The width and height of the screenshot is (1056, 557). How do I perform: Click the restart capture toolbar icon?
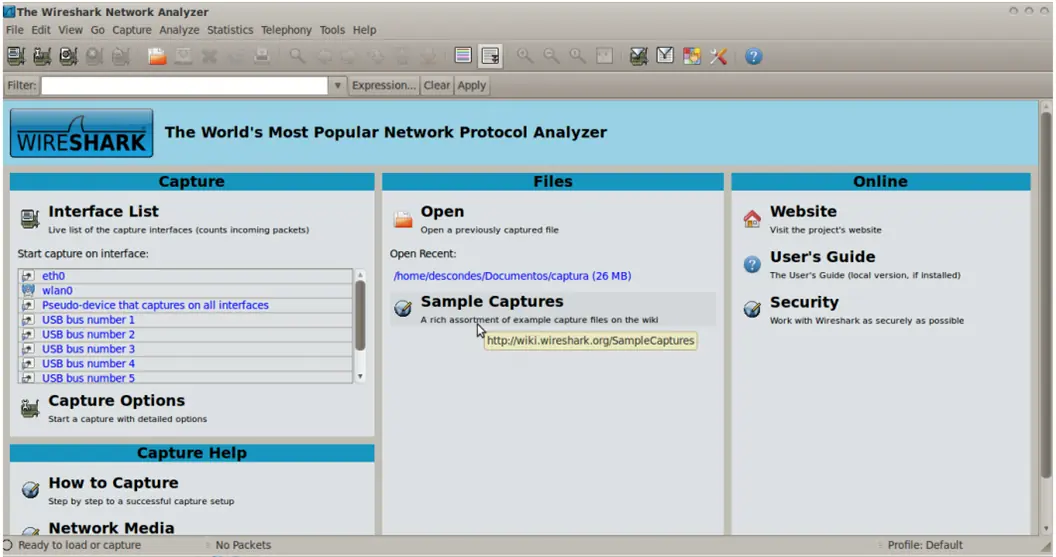pos(121,57)
